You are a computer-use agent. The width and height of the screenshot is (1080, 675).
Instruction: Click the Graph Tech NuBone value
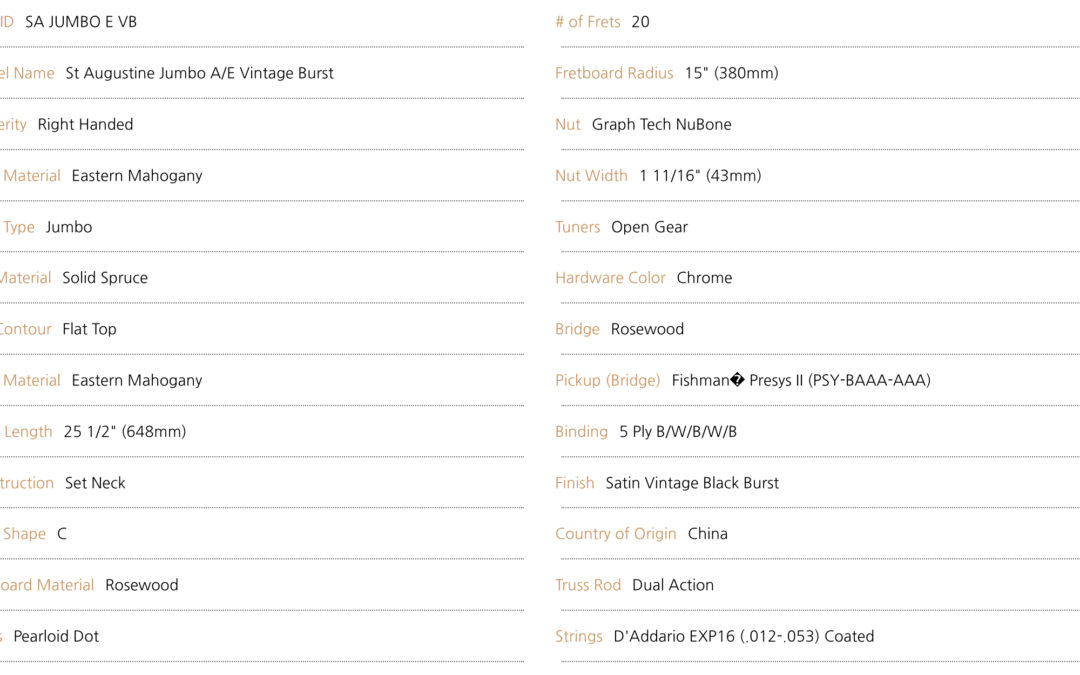coord(661,125)
